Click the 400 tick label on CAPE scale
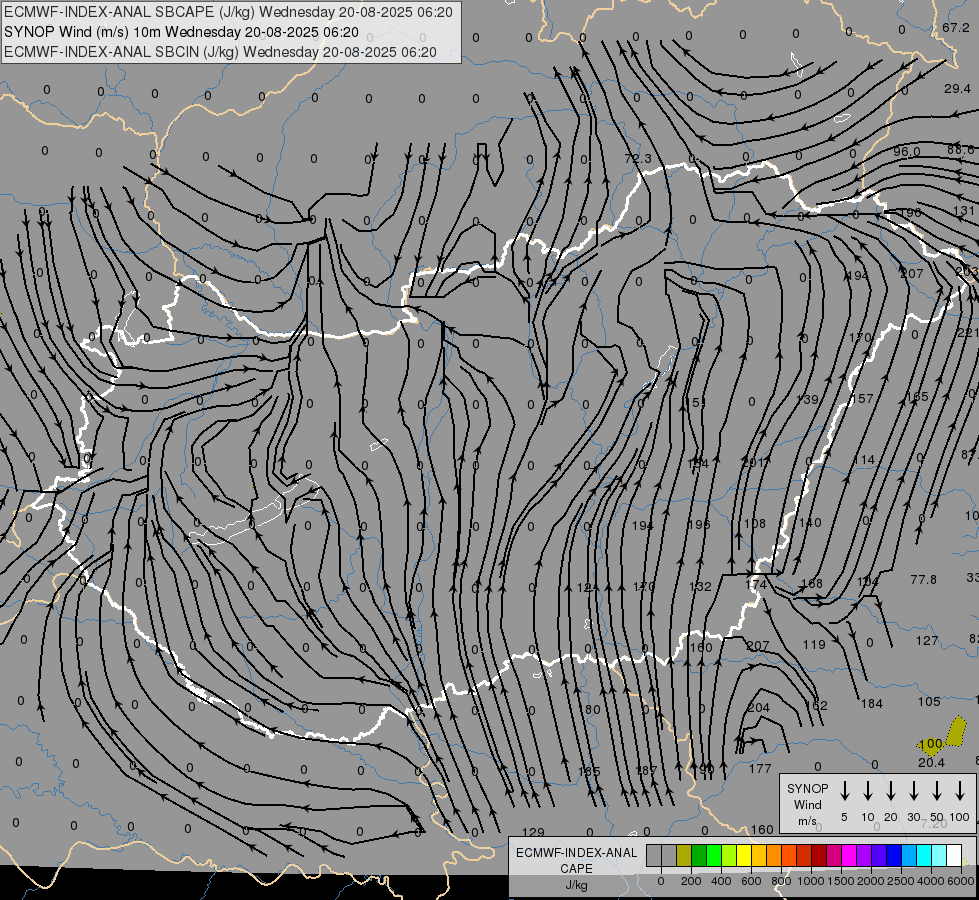The height and width of the screenshot is (900, 979). 721,881
